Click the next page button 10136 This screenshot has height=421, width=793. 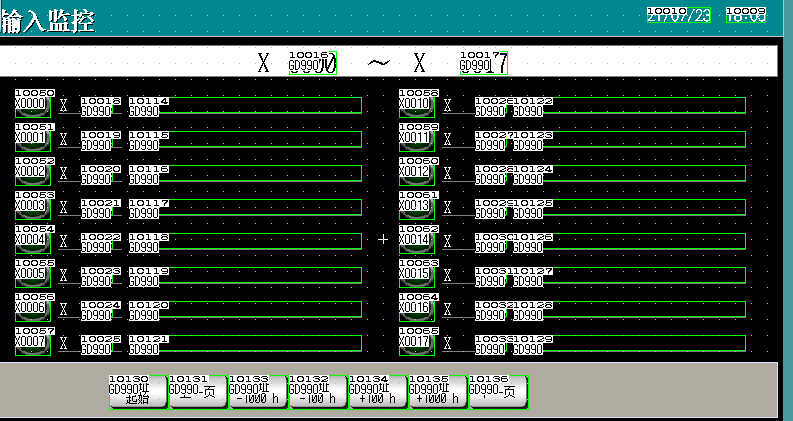coord(497,392)
